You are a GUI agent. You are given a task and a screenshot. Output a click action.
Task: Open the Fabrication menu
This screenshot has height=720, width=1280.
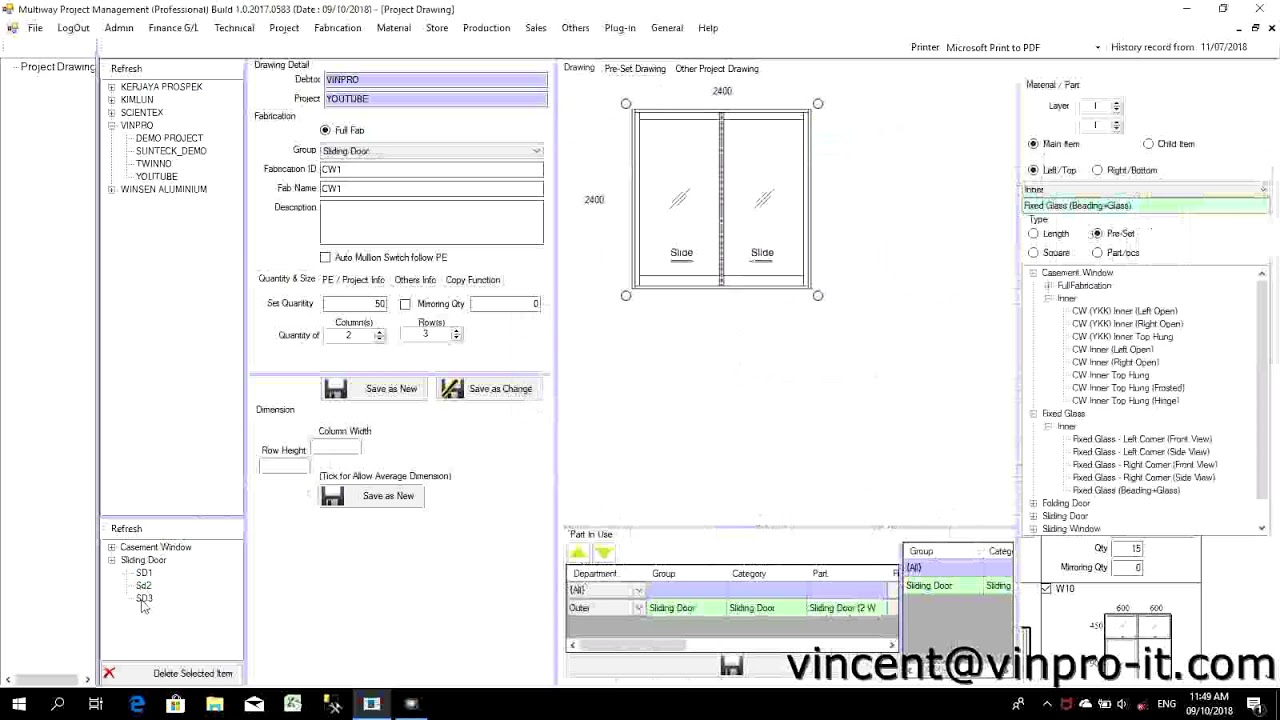(x=337, y=28)
